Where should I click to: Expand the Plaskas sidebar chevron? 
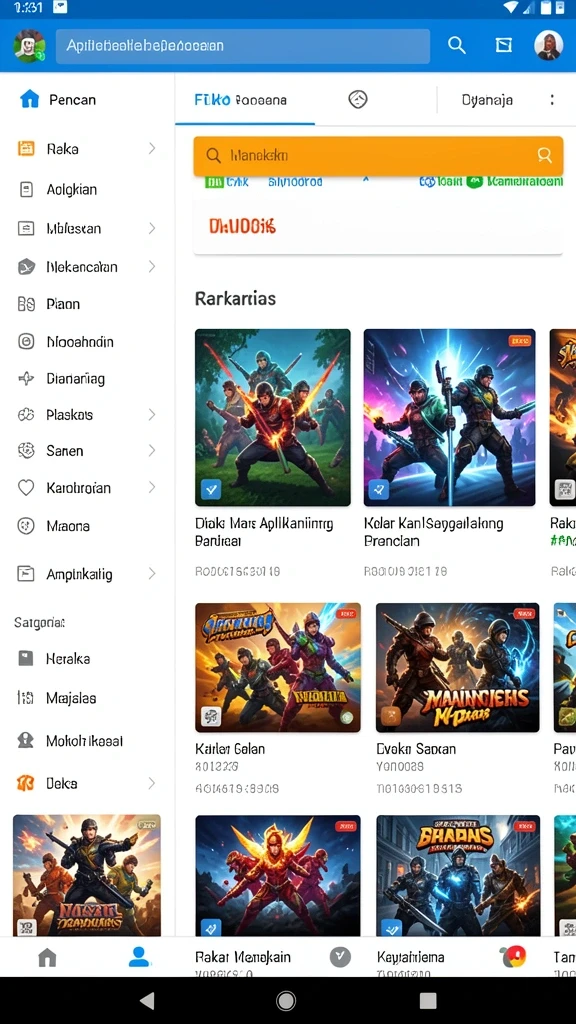152,415
